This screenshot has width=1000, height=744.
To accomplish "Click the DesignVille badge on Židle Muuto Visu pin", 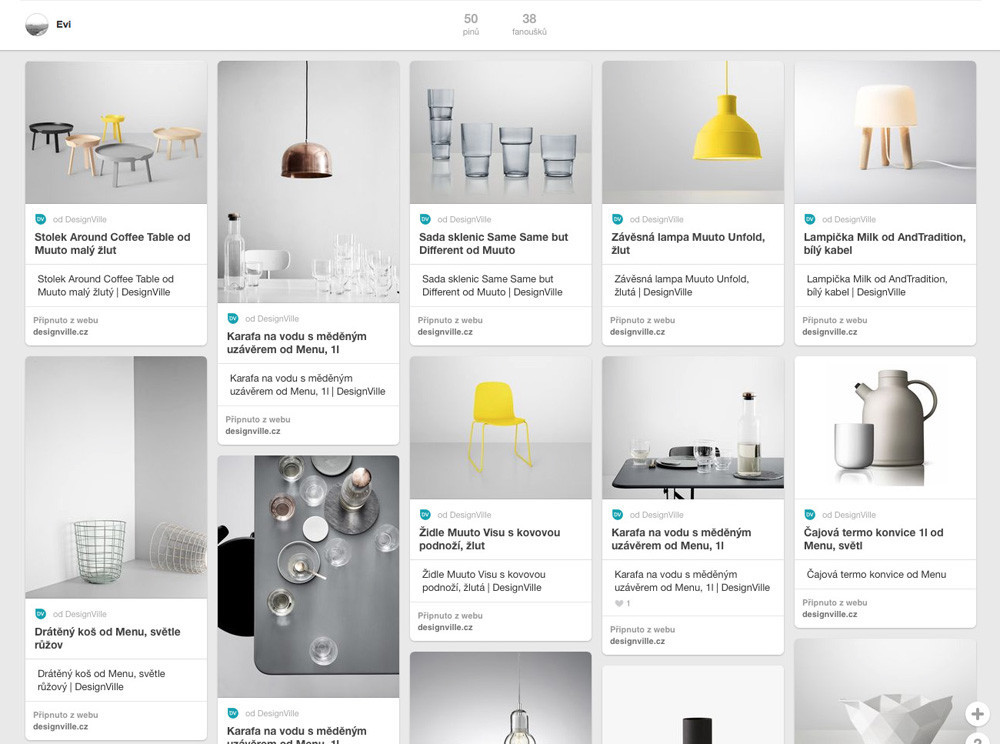I will point(425,514).
